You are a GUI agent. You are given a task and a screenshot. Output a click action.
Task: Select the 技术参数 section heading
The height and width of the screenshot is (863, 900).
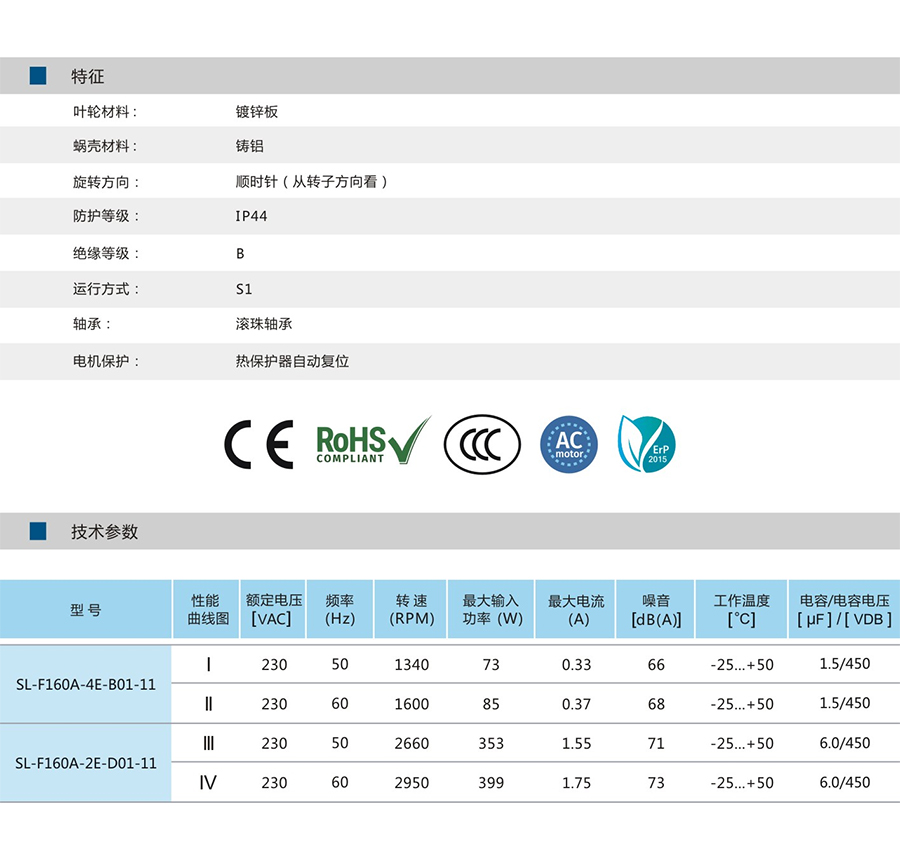(x=104, y=532)
